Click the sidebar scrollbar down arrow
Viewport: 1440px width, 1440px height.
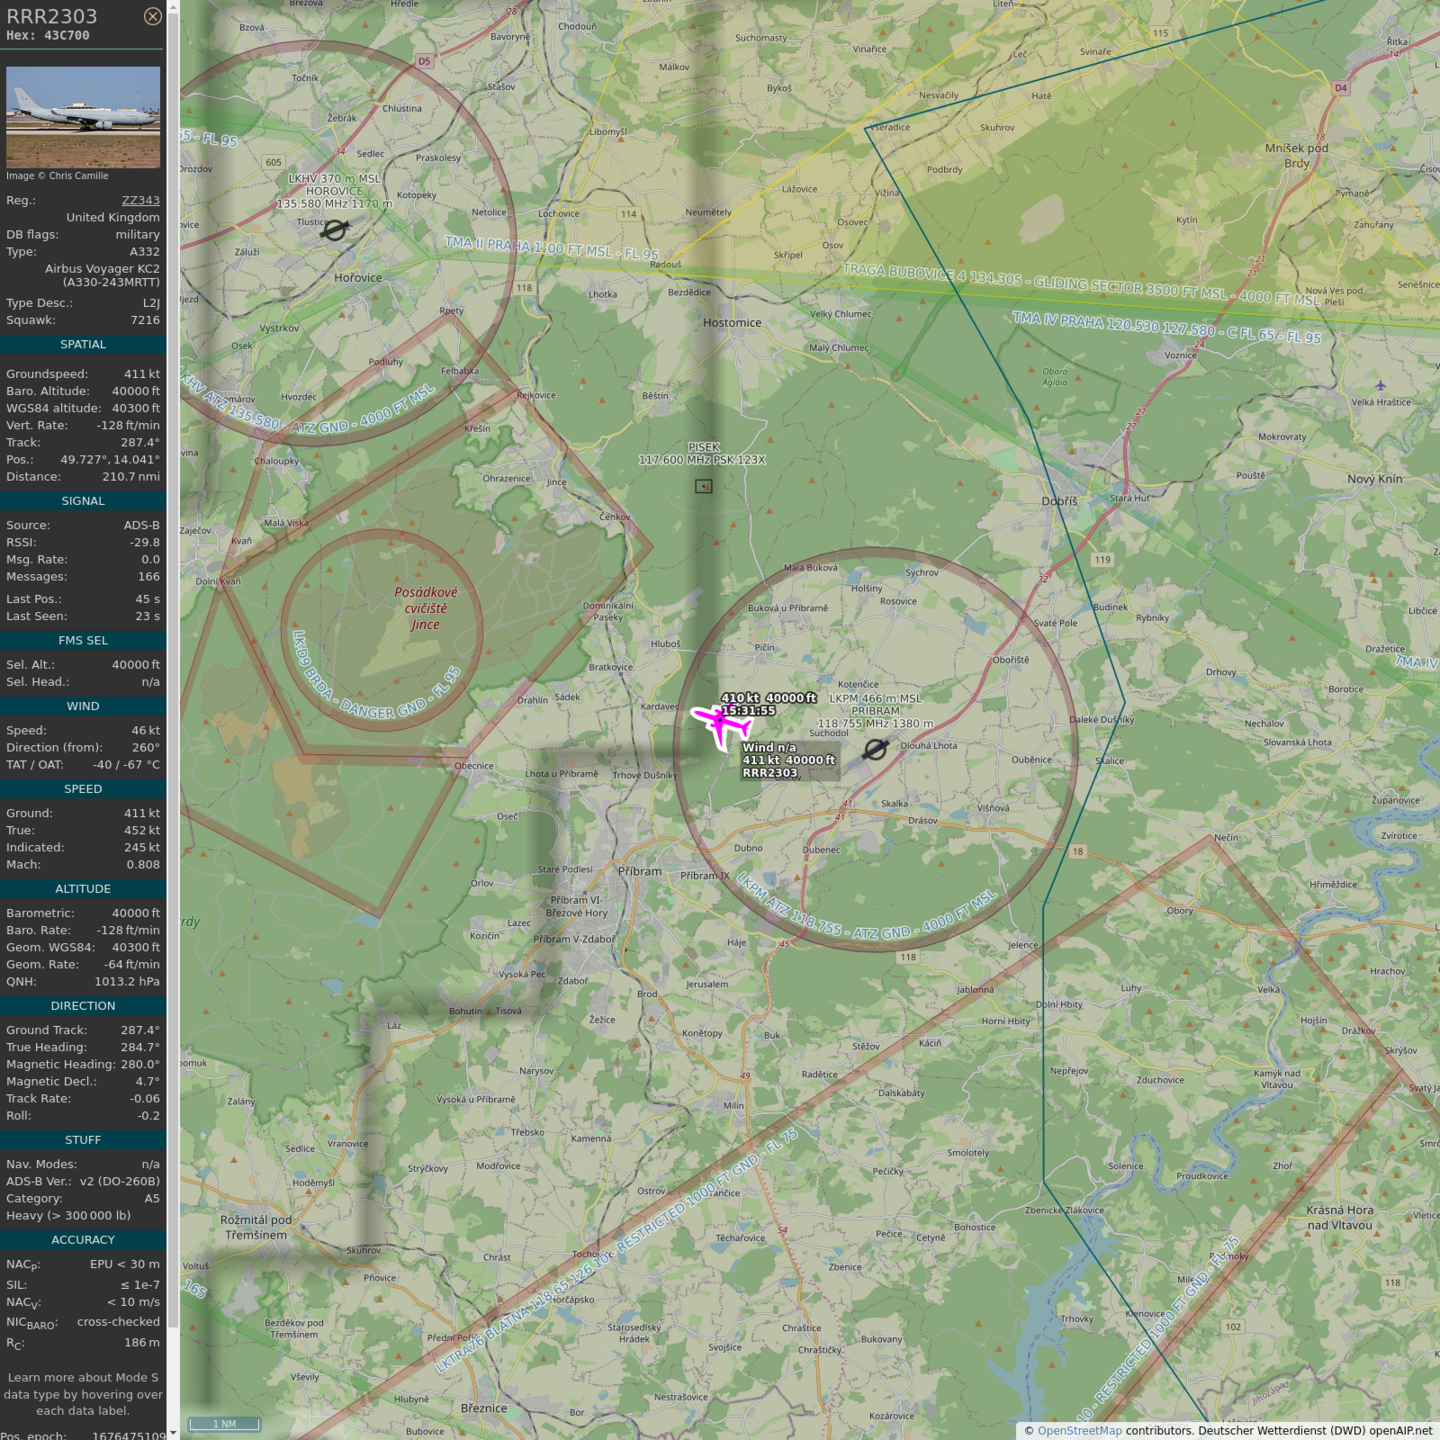coord(173,1433)
